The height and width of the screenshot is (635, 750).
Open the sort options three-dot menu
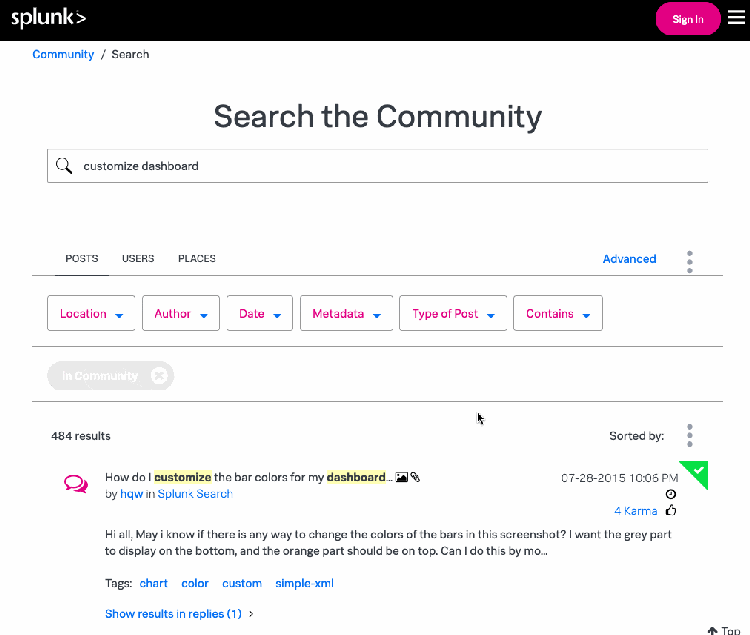(689, 436)
